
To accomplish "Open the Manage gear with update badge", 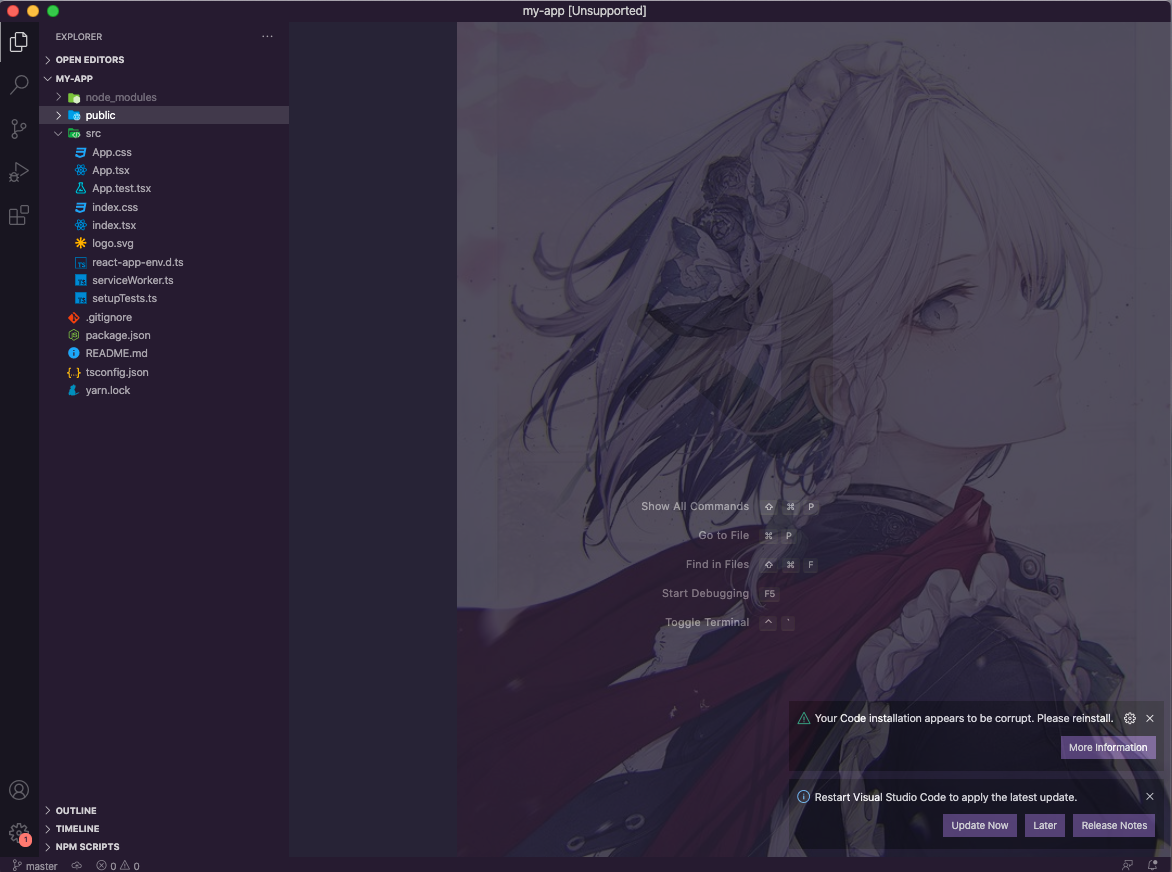I will point(19,833).
